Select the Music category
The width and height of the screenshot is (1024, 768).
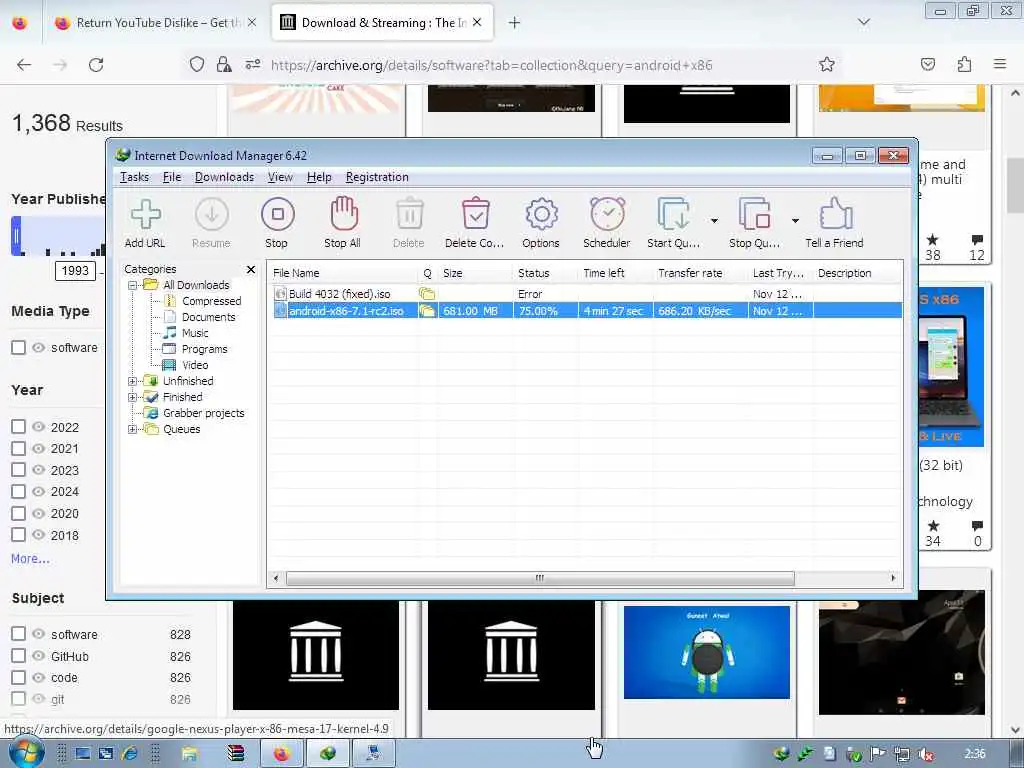(195, 333)
